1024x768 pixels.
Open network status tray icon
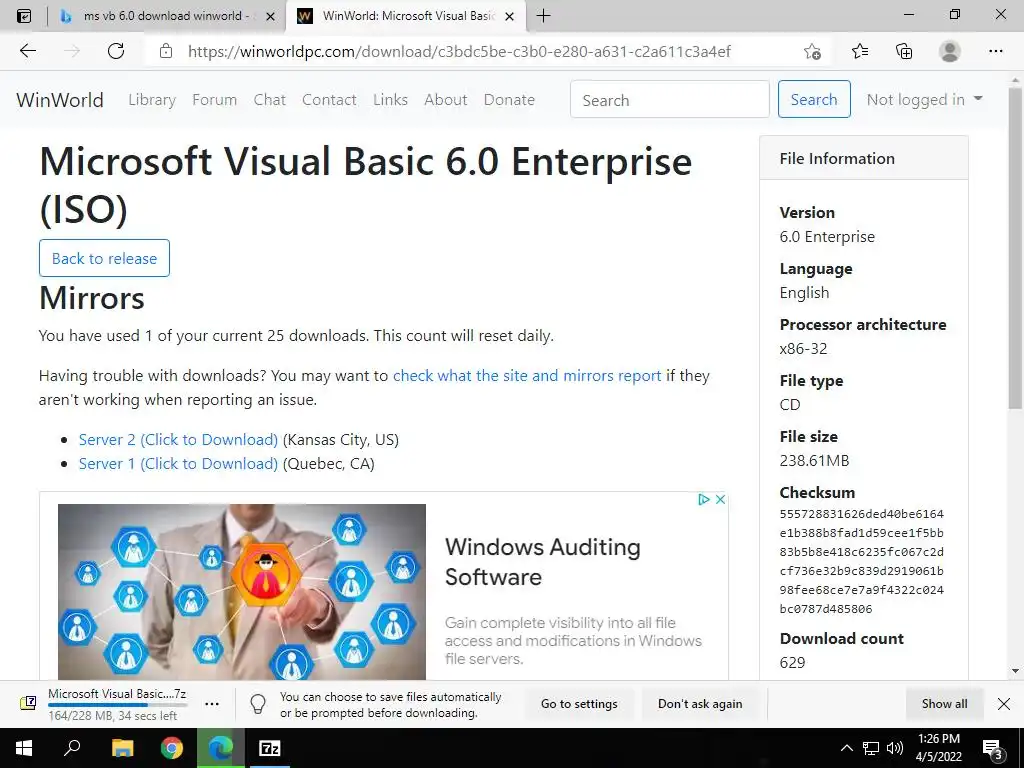click(x=871, y=748)
